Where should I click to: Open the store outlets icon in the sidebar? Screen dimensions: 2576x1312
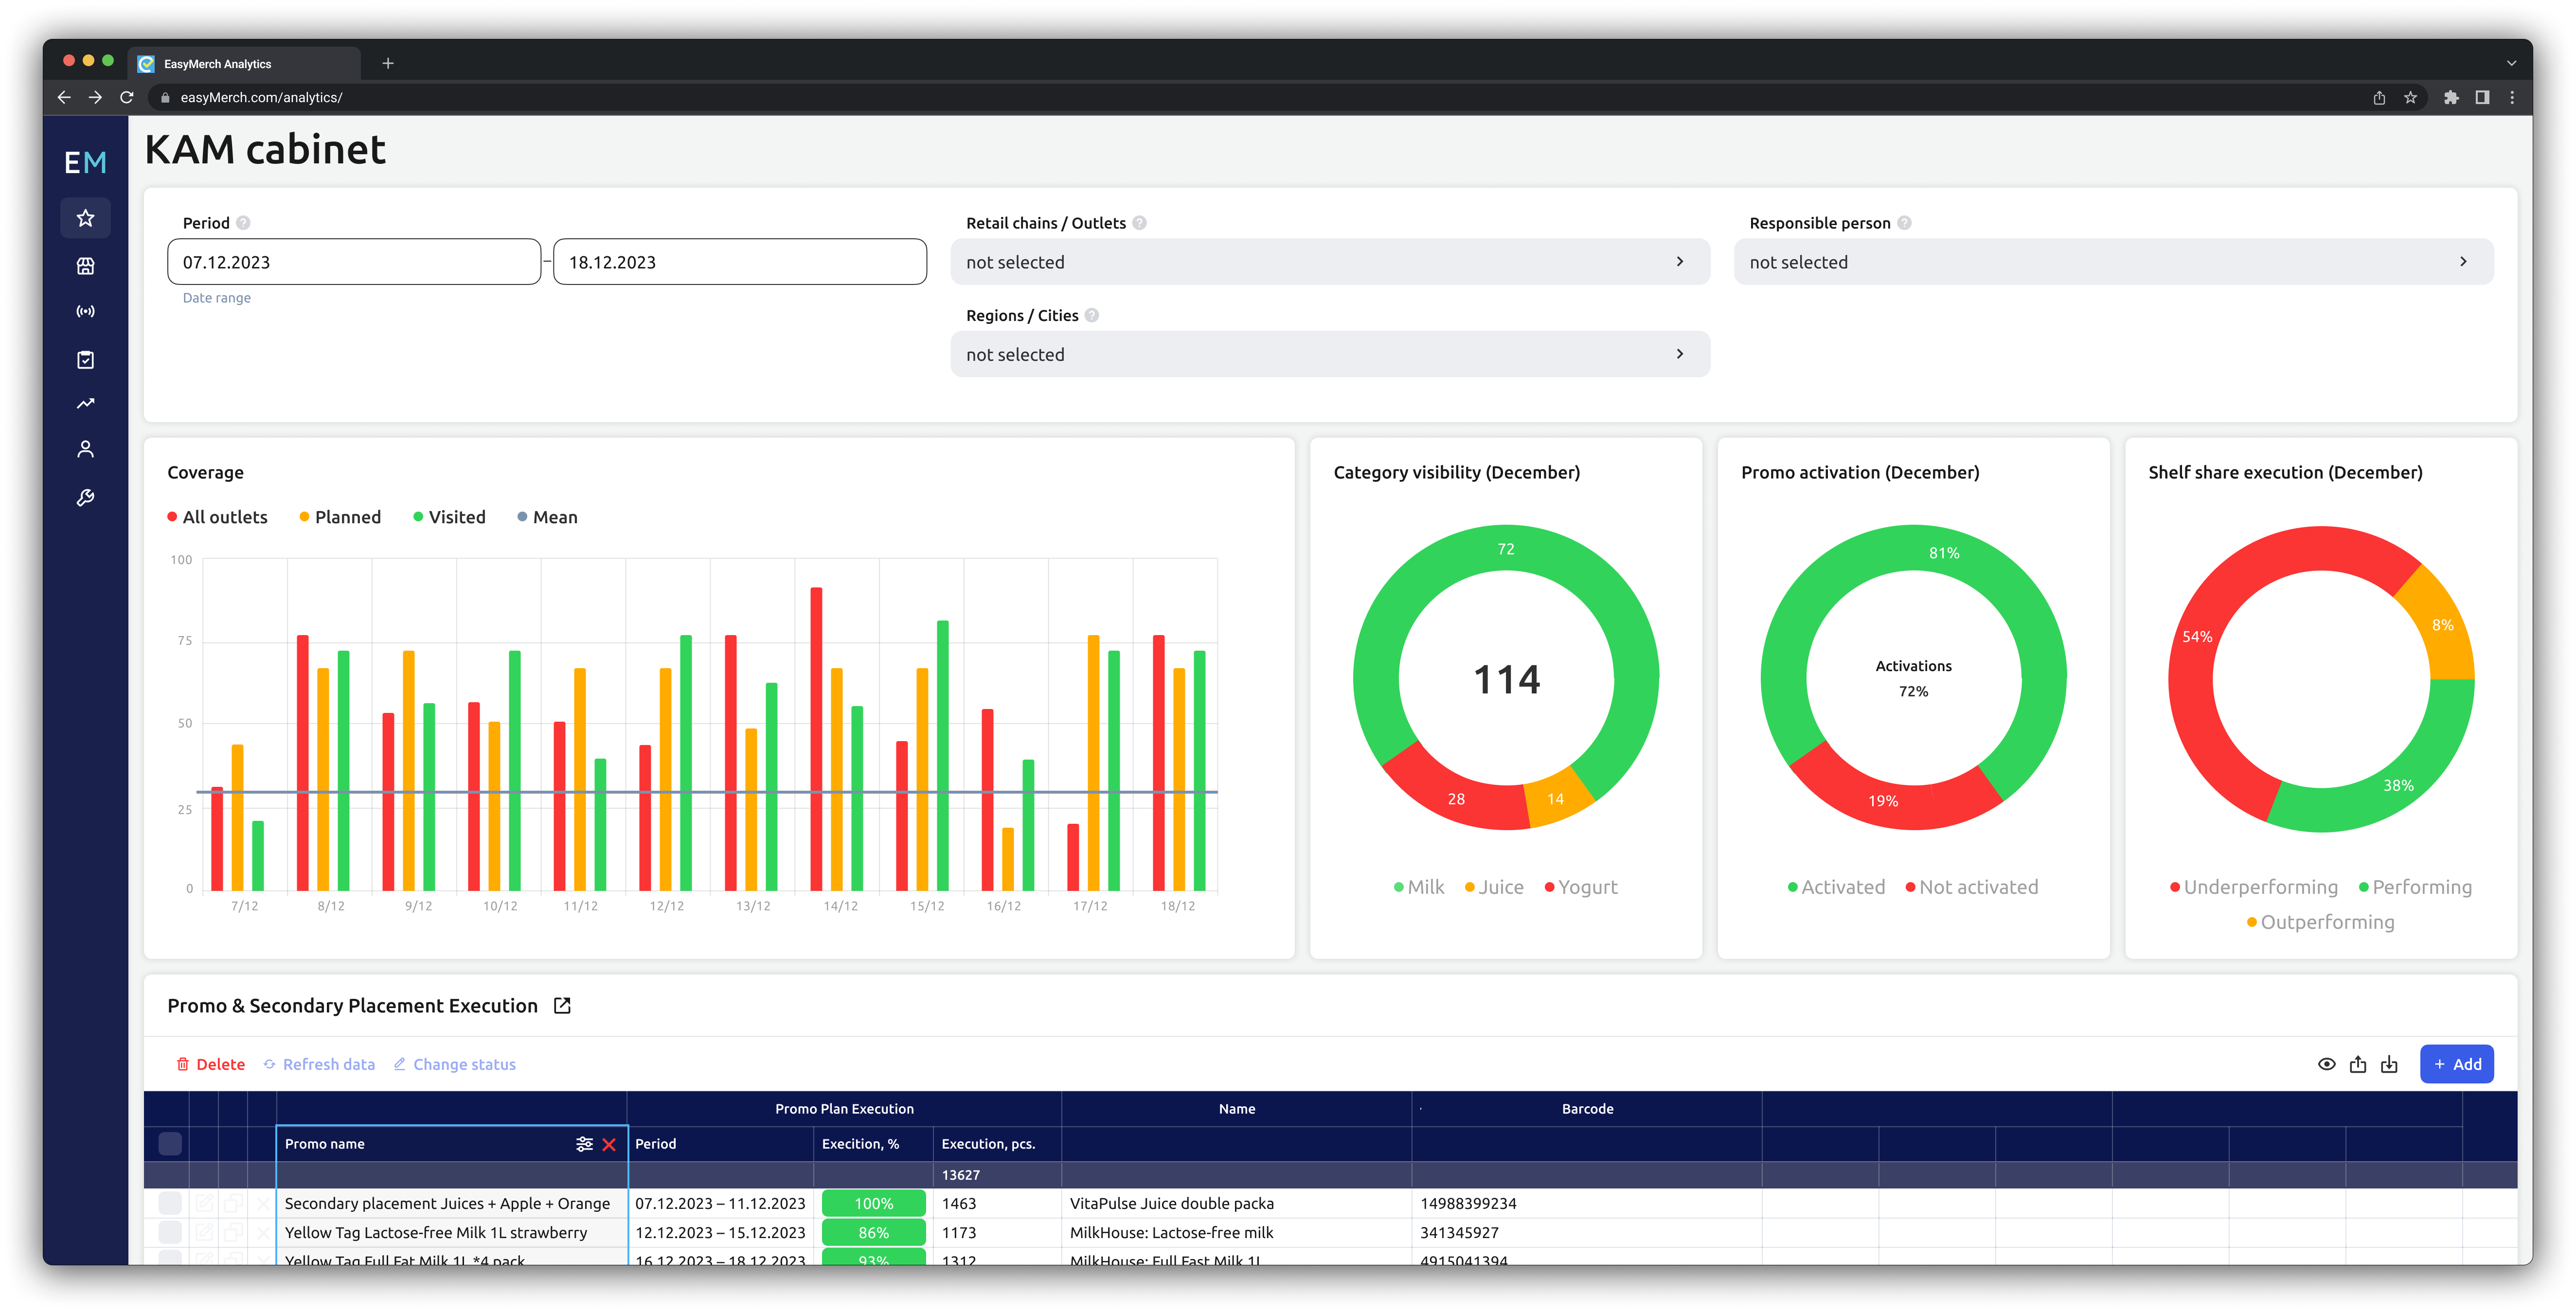coord(85,266)
